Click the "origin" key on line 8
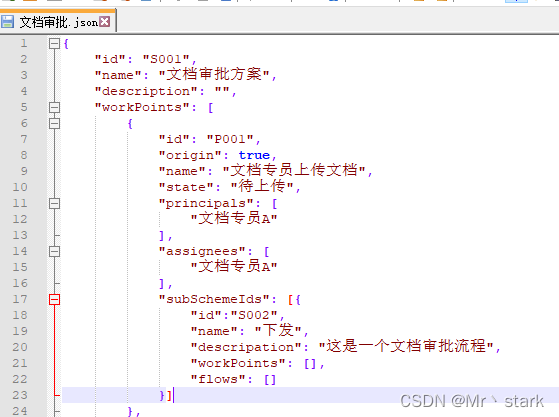This screenshot has width=559, height=417. click(190, 156)
